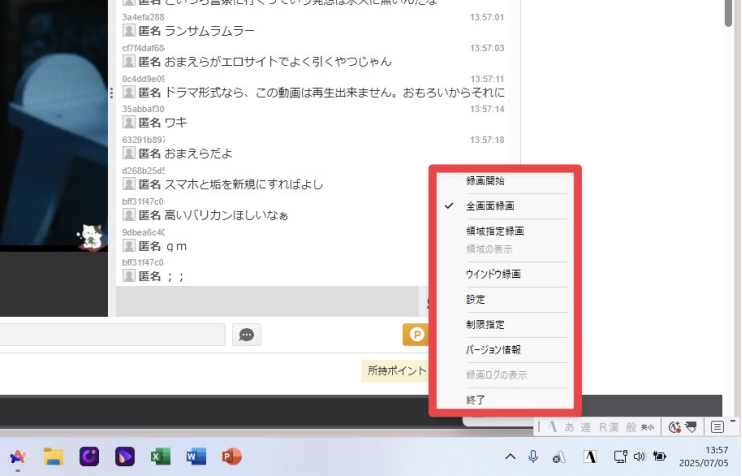This screenshot has width=742, height=476.
Task: Launch PowerPoint from the taskbar
Action: 232,457
